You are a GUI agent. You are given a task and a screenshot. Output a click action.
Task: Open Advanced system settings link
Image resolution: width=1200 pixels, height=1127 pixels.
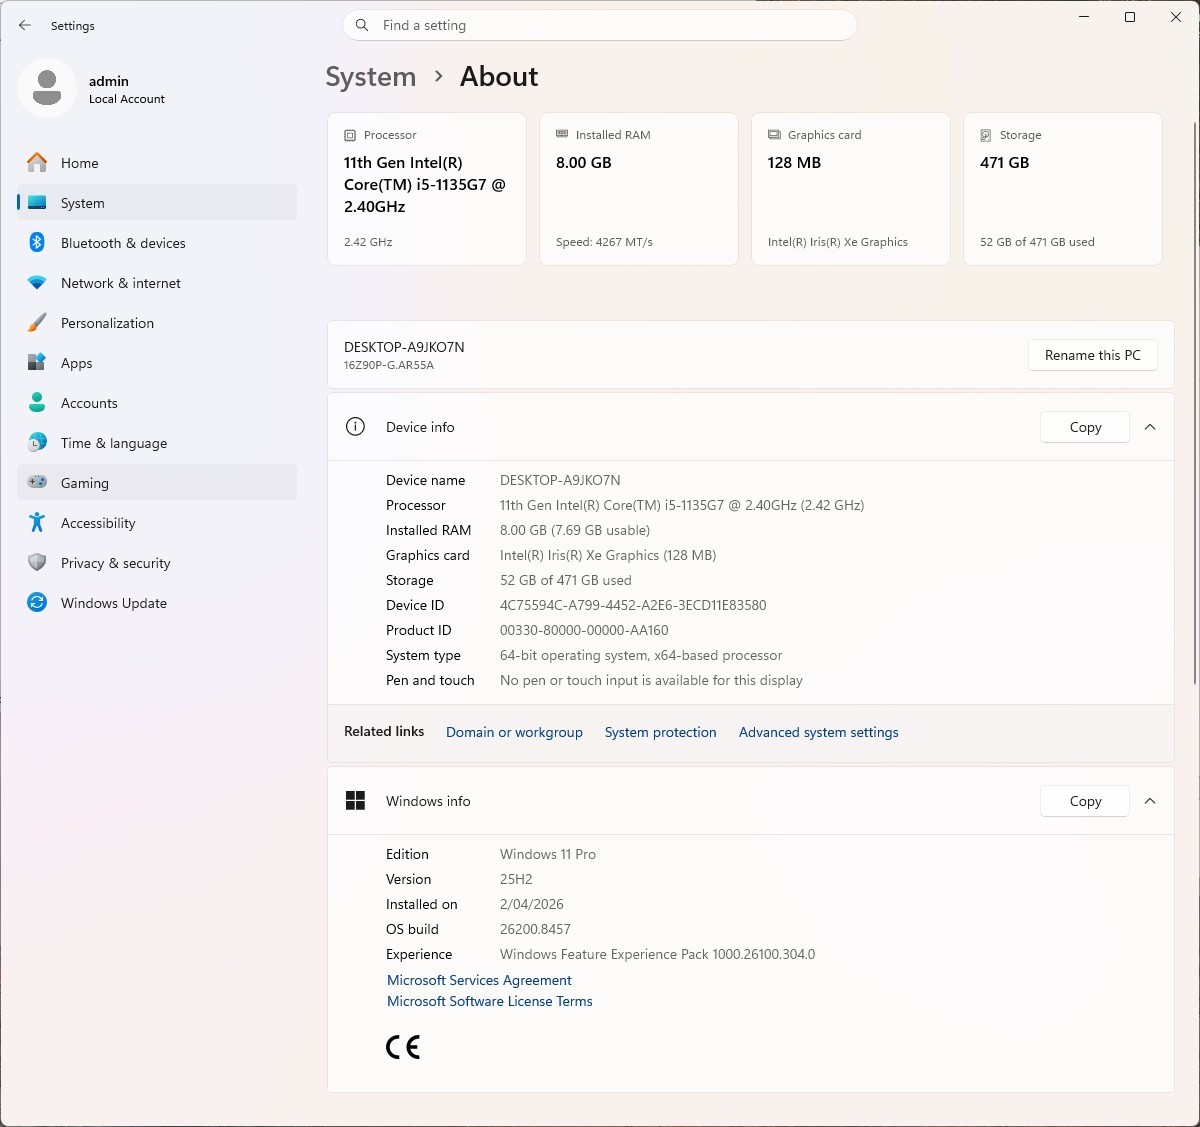tap(818, 732)
